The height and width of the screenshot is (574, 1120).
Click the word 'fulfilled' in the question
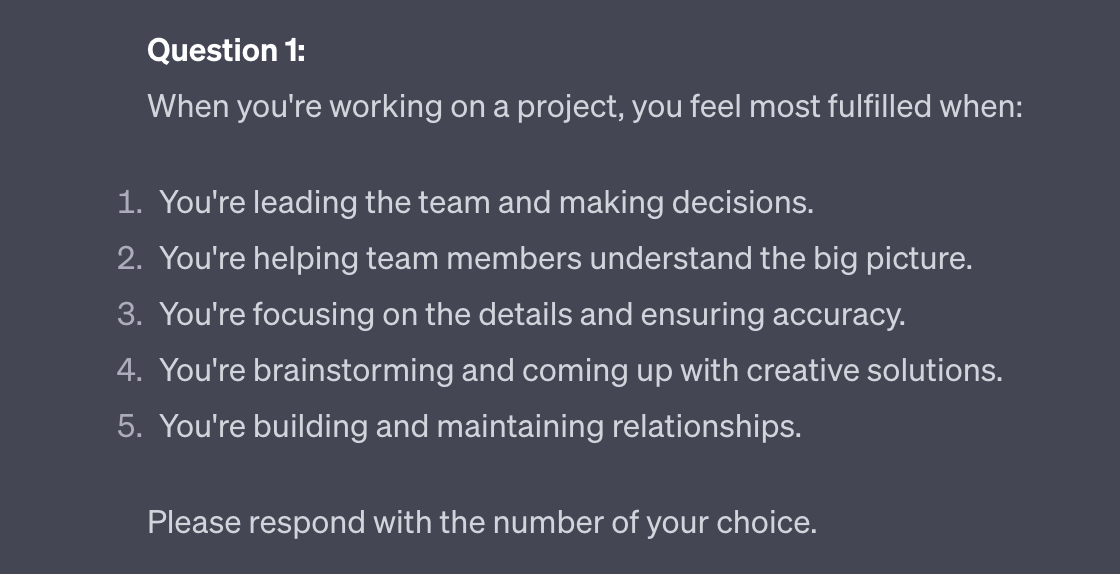(877, 106)
